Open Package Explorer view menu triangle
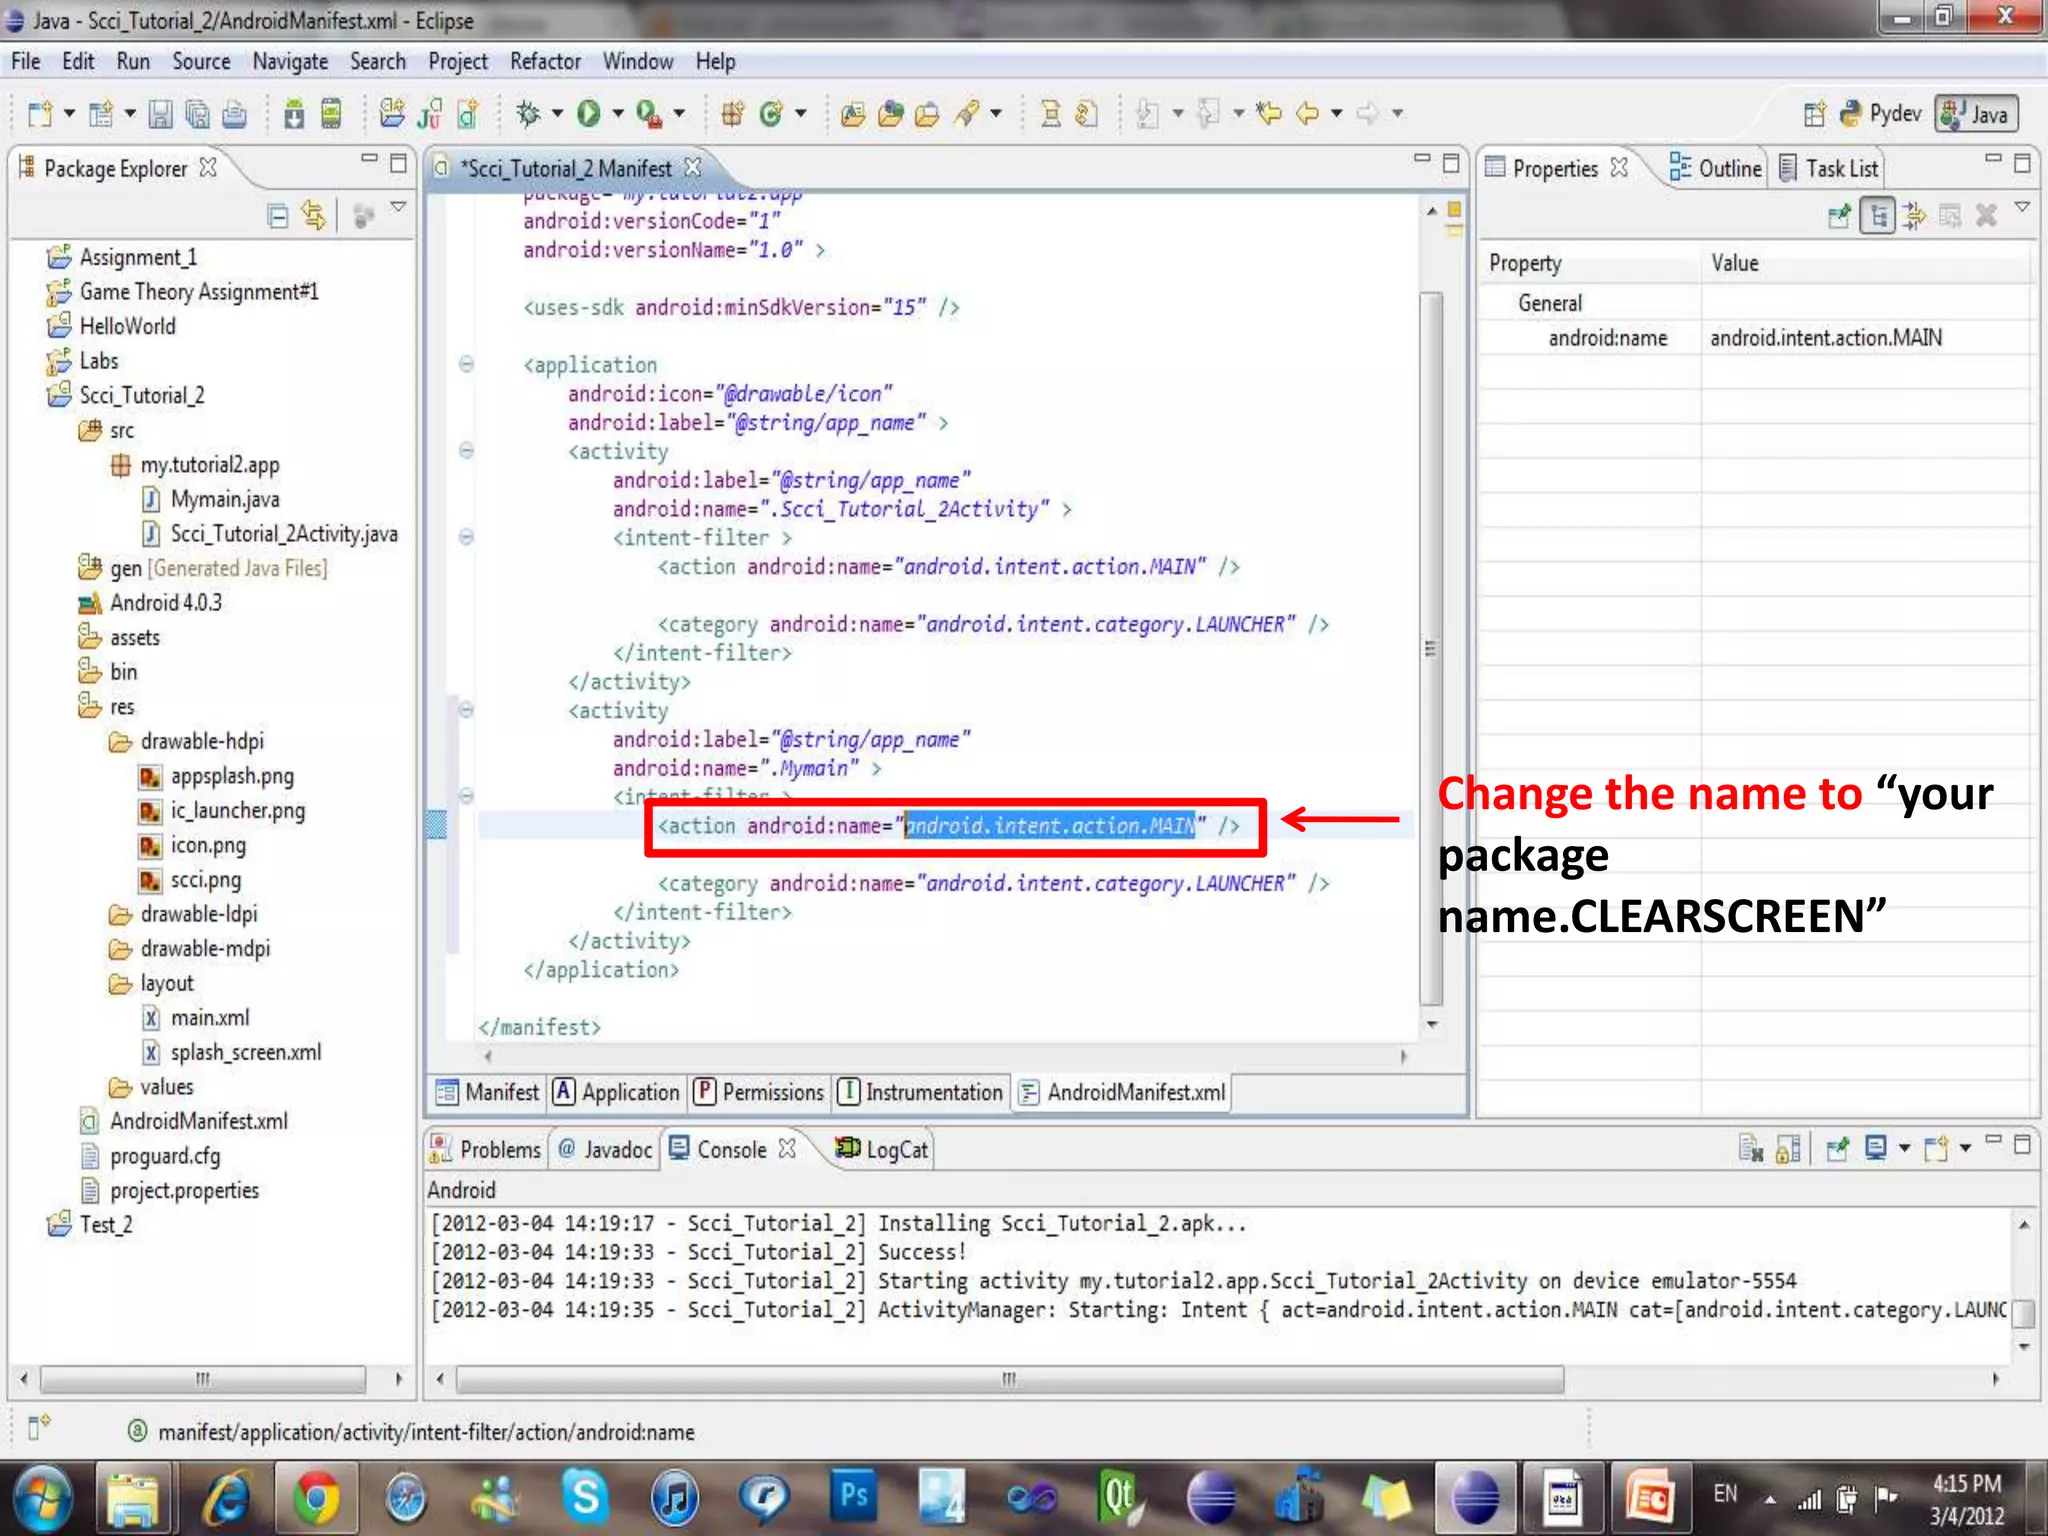 (398, 207)
